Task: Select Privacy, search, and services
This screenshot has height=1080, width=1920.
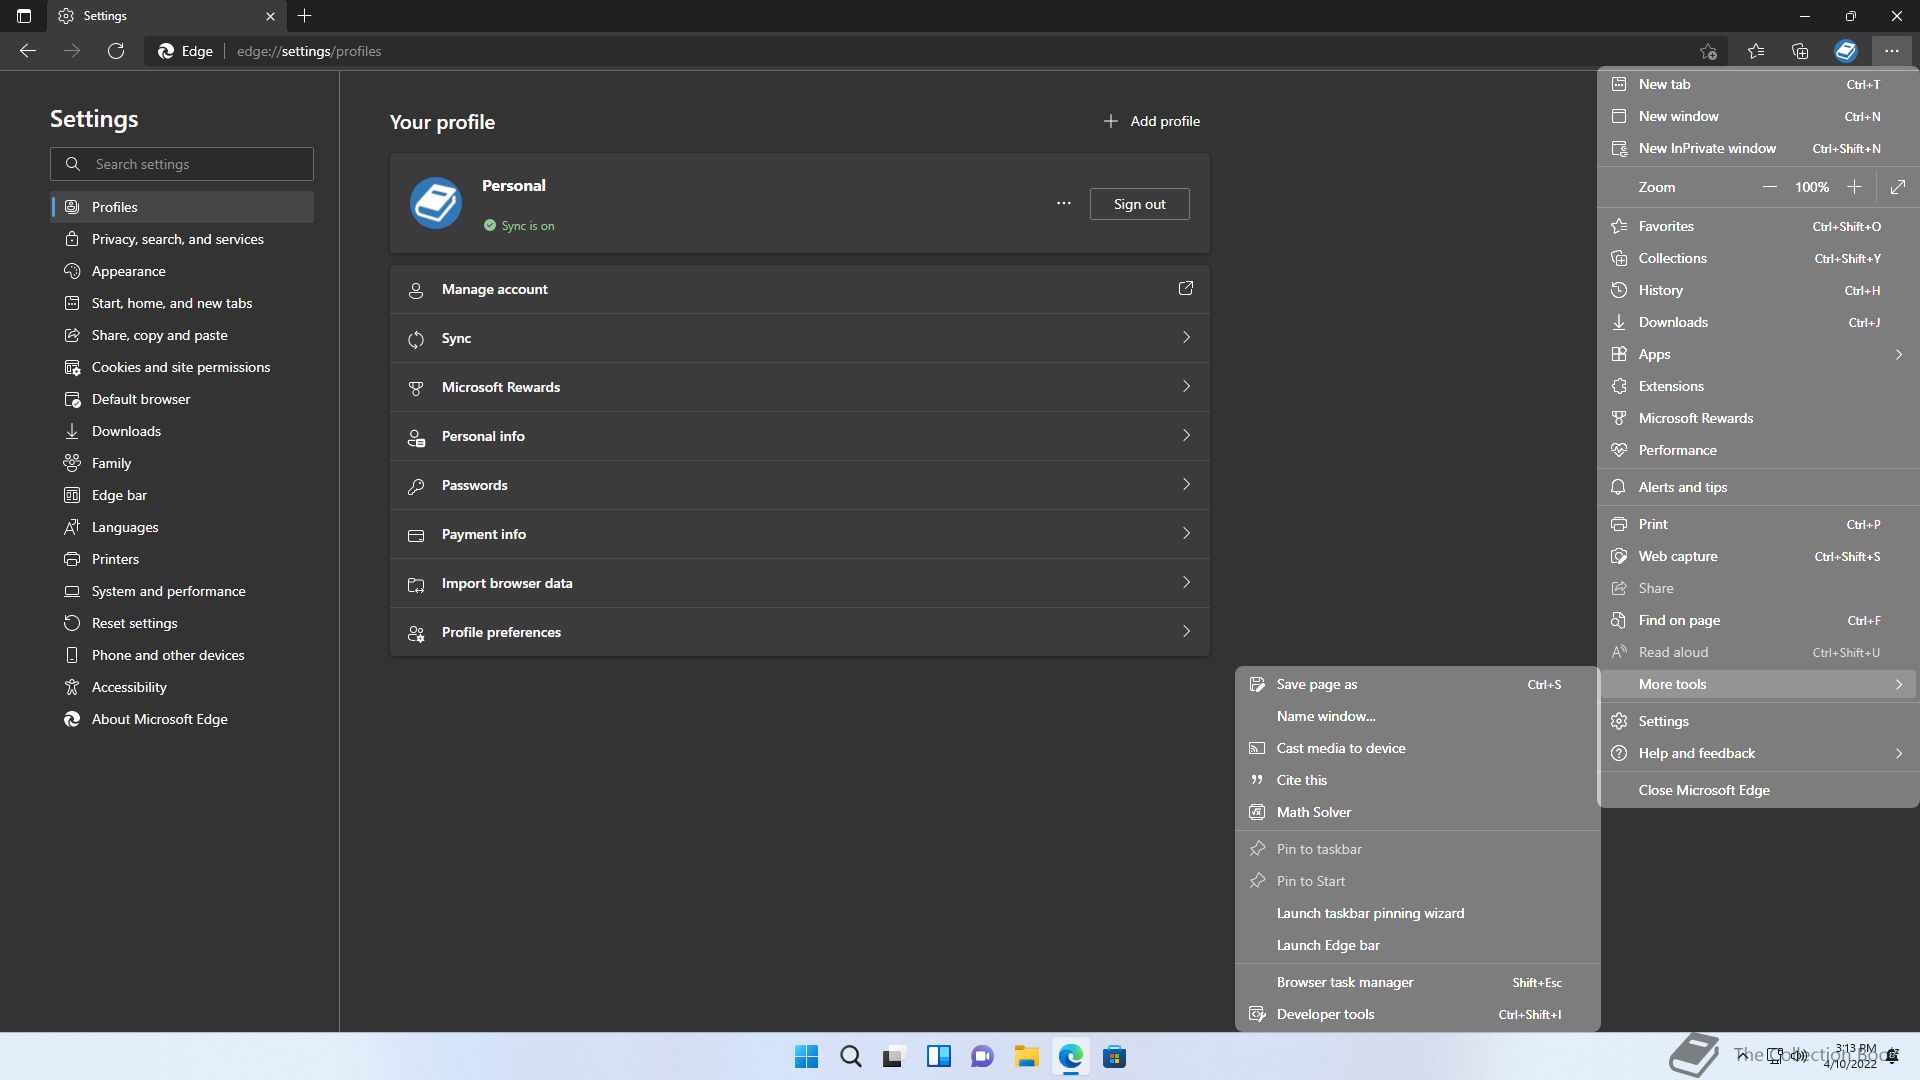Action: coord(182,239)
